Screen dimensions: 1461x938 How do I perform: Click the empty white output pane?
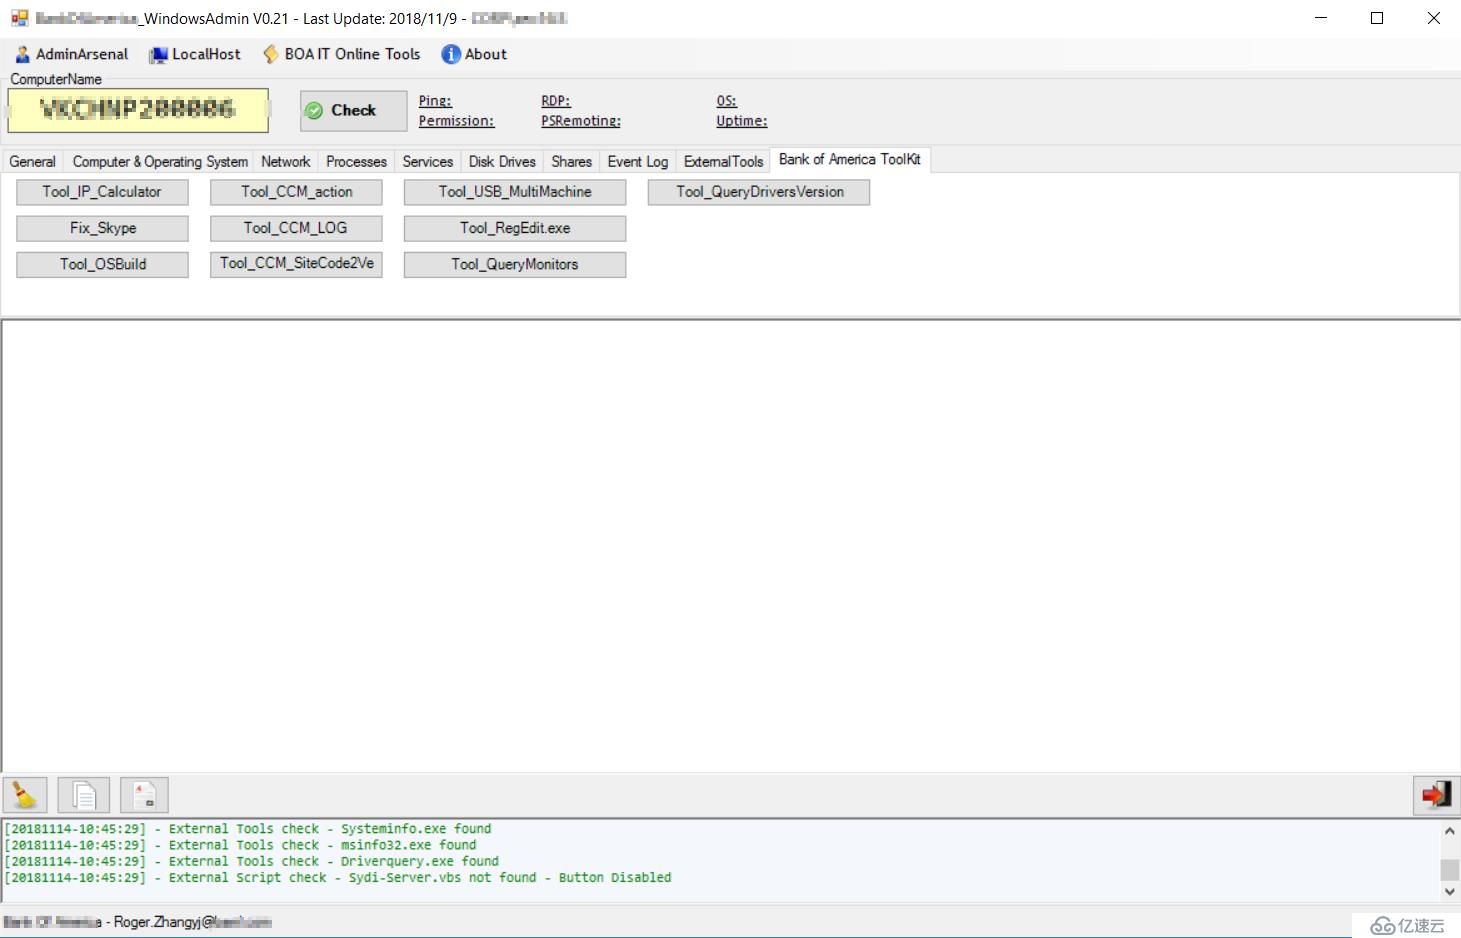(x=731, y=545)
